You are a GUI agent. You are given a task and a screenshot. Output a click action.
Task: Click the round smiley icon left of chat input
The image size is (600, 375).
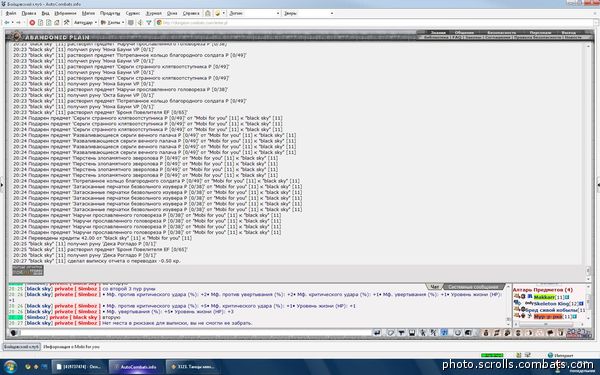pyautogui.click(x=13, y=333)
